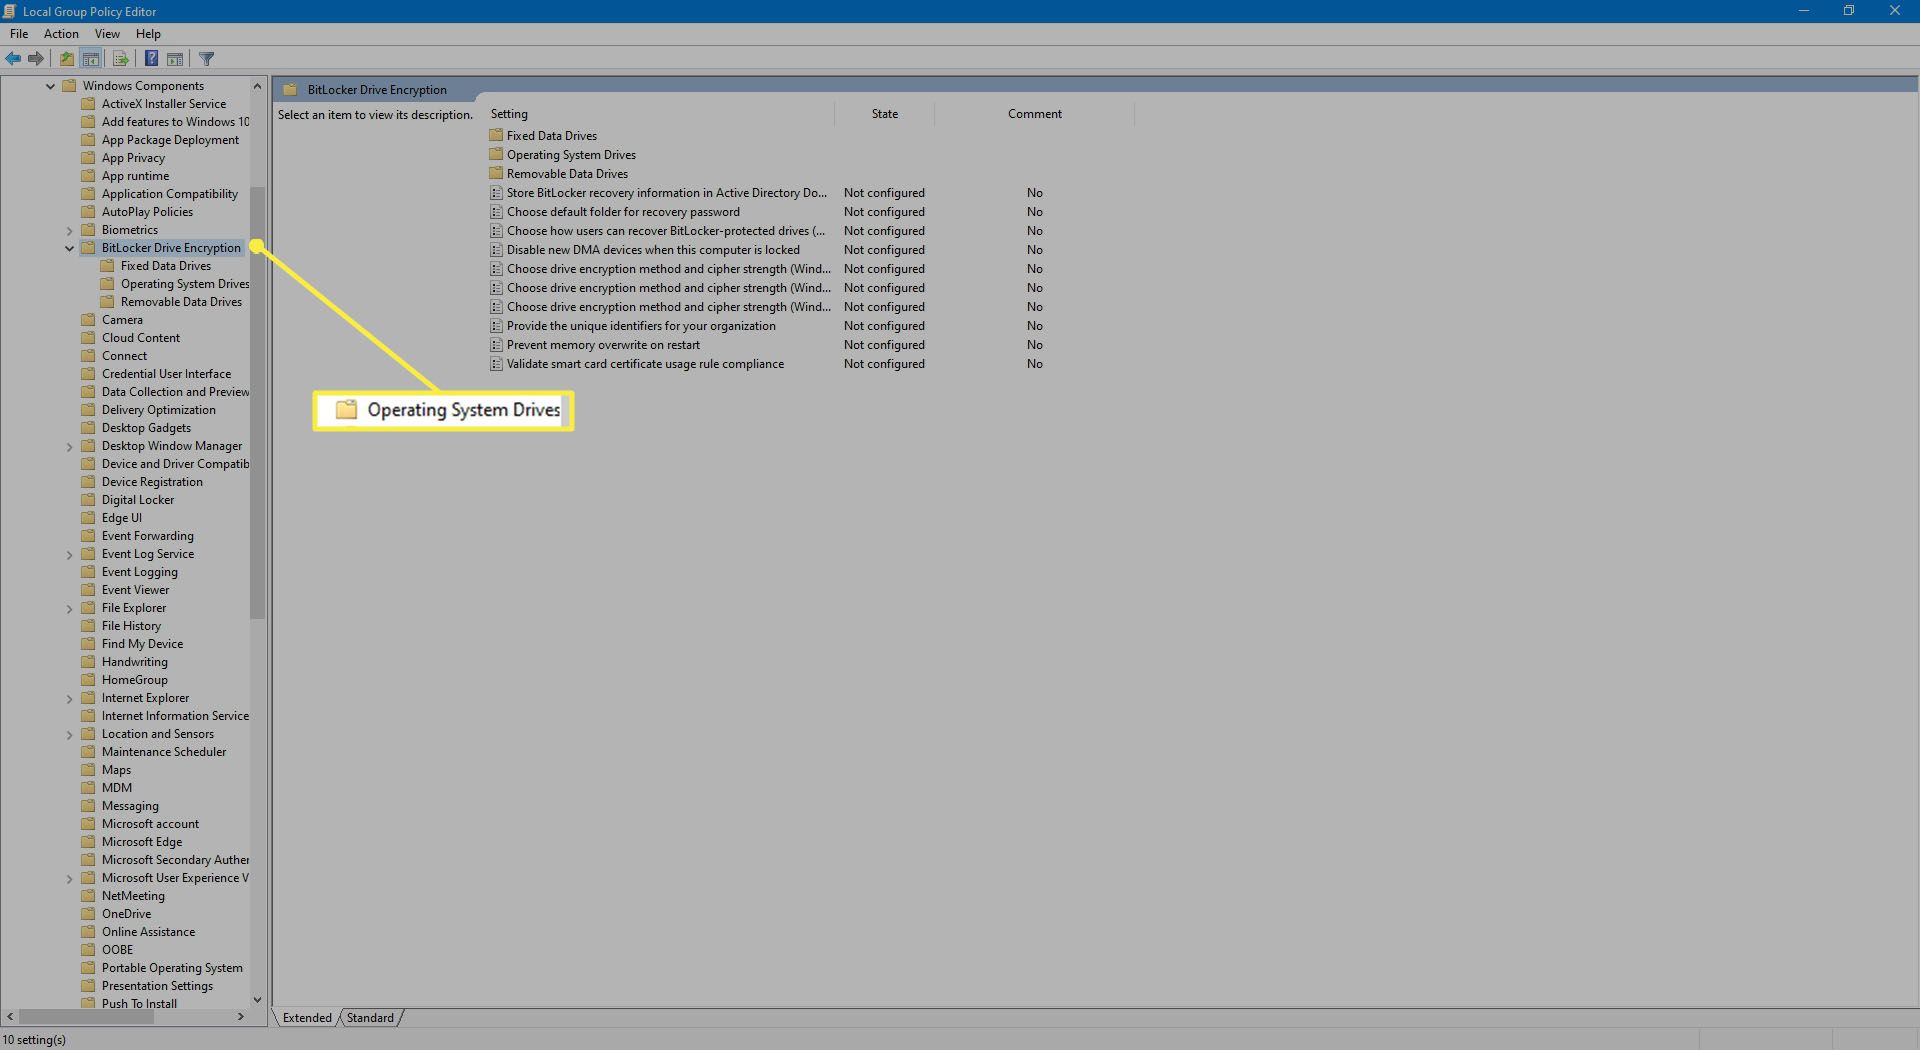The height and width of the screenshot is (1050, 1920).
Task: Click the tree pane scroll-down arrow
Action: [x=257, y=999]
